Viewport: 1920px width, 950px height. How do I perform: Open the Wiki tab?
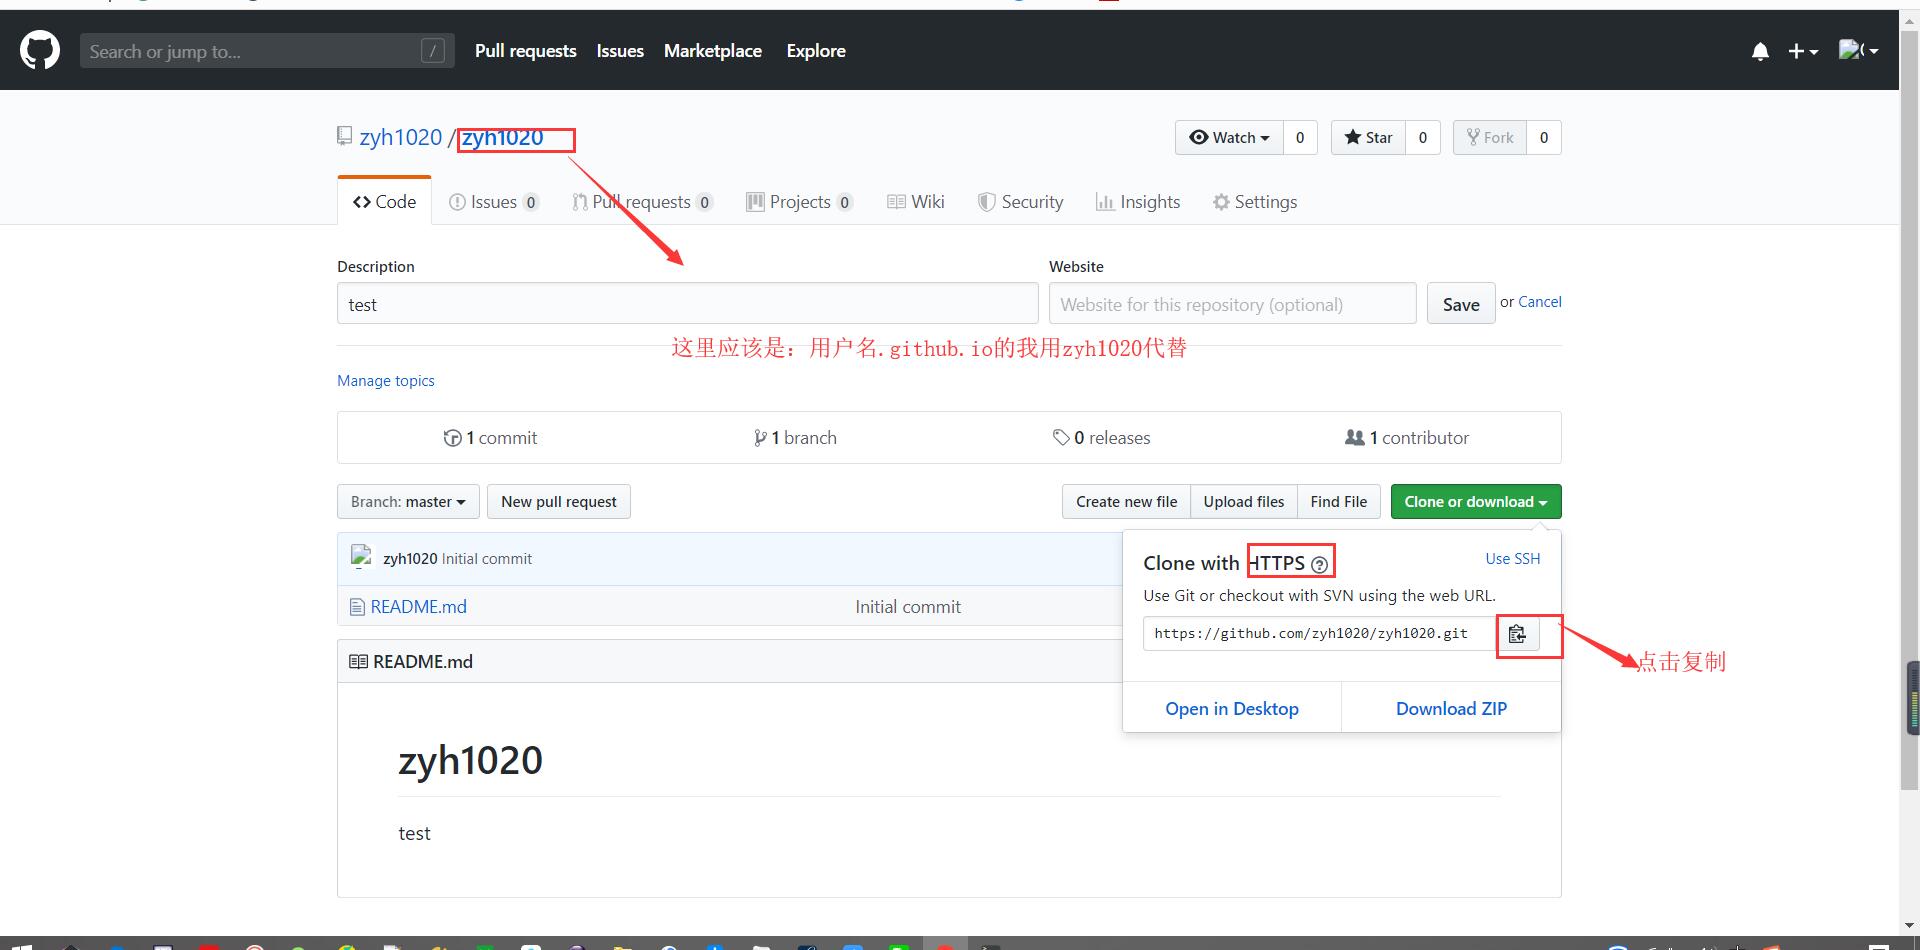[x=916, y=202]
